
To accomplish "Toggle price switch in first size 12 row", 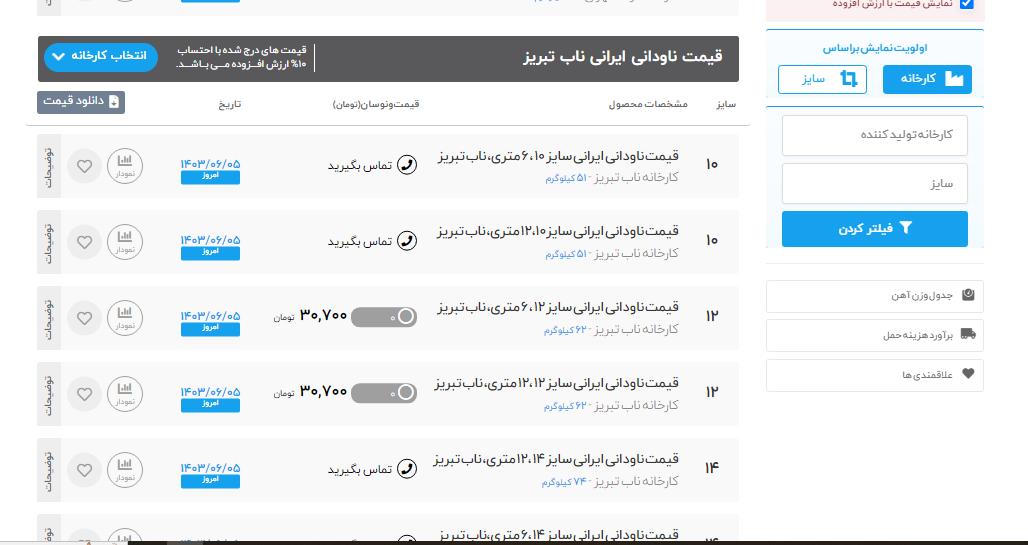I will point(384,317).
